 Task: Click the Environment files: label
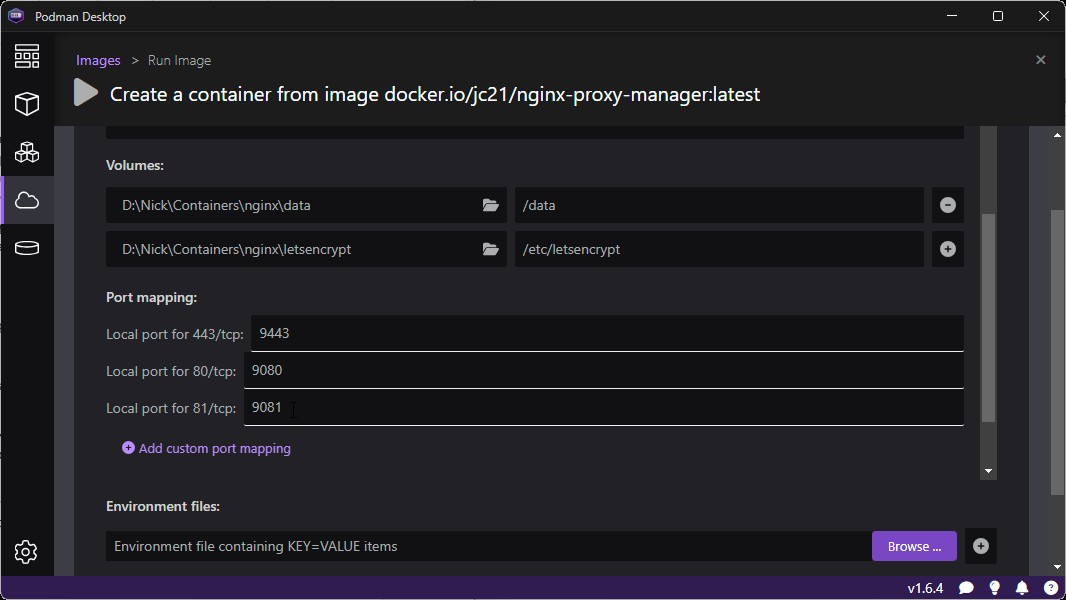163,506
